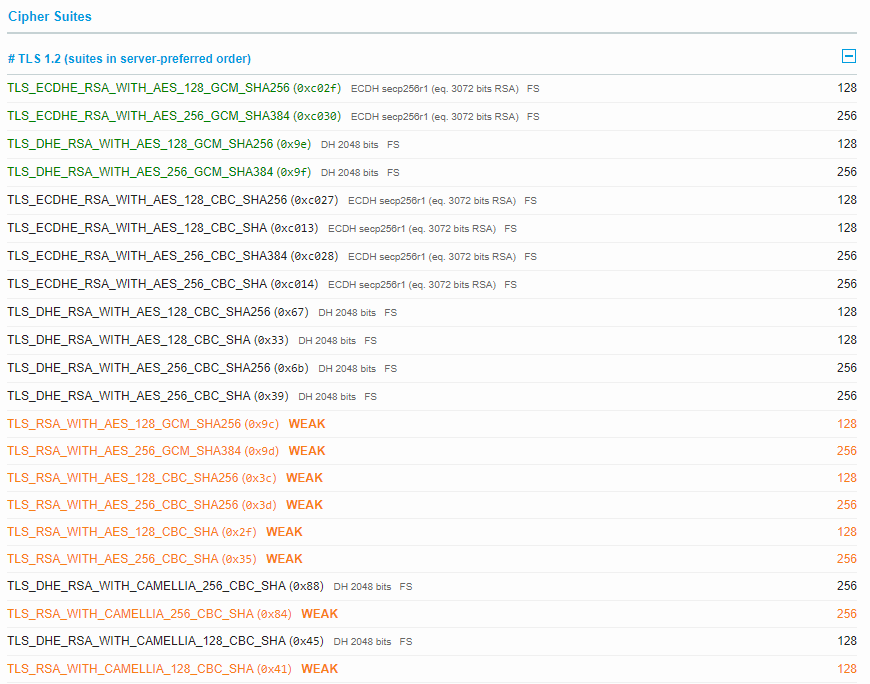Select TLS_DHE_RSA_WITH_AES_128_CBC_SHA256 (0x67) suite
This screenshot has width=870, height=684.
click(158, 312)
